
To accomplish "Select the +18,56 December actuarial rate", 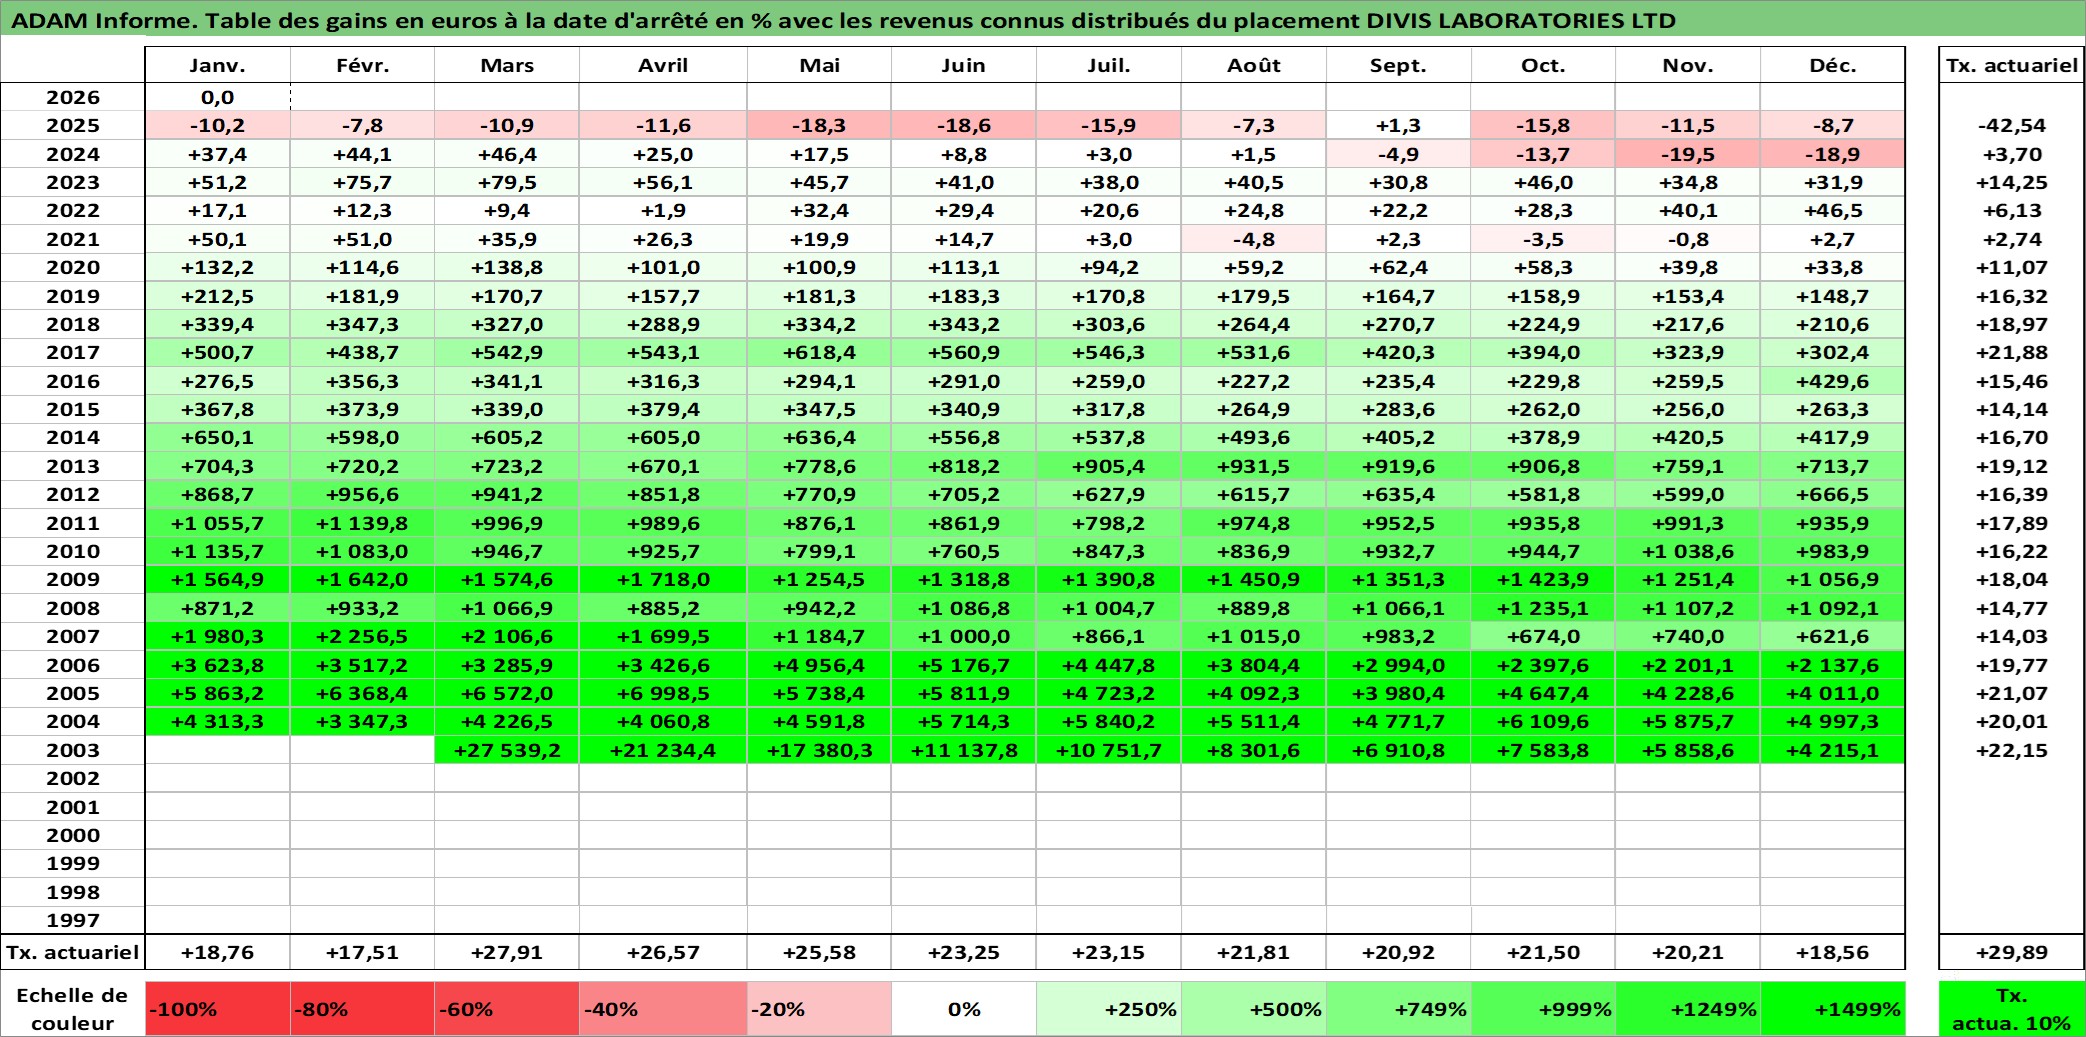I will click(x=1833, y=952).
